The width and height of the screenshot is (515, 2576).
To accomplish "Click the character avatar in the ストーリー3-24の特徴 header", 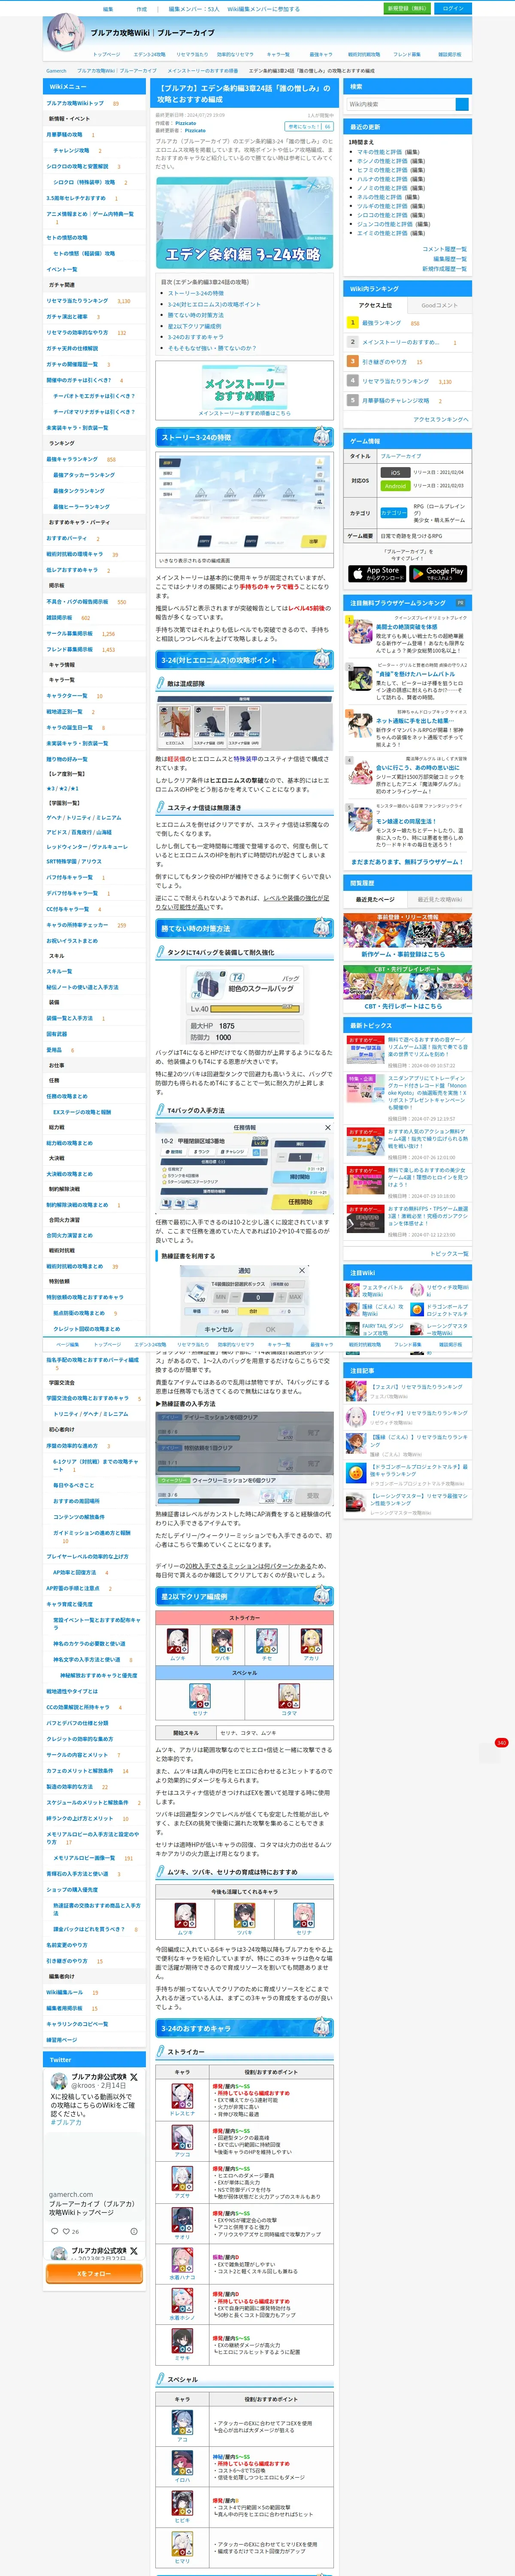I will [x=322, y=437].
